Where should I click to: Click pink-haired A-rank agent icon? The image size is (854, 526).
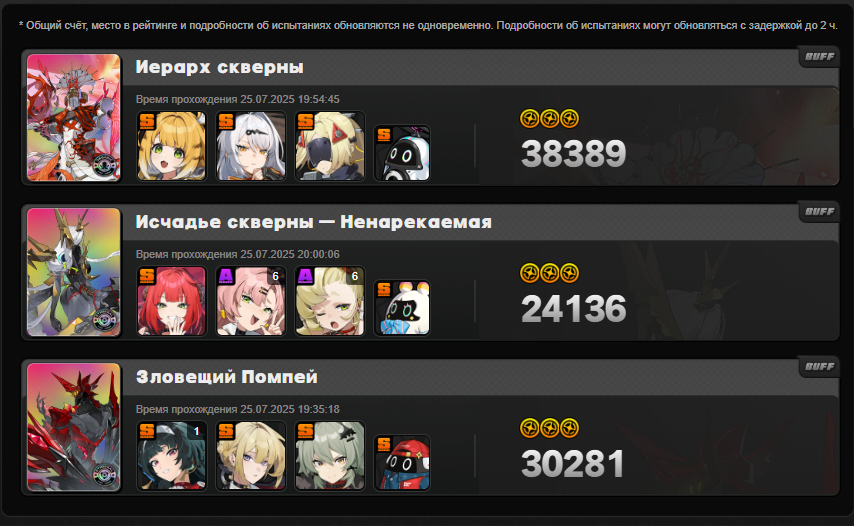tap(251, 301)
